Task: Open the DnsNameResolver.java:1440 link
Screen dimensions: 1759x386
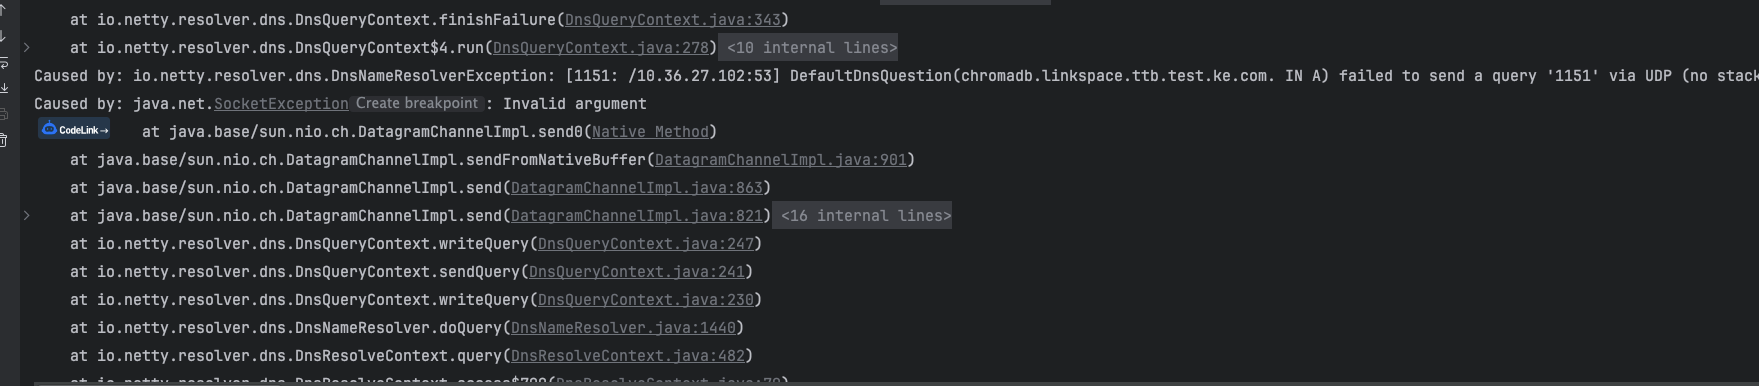Action: pos(623,328)
